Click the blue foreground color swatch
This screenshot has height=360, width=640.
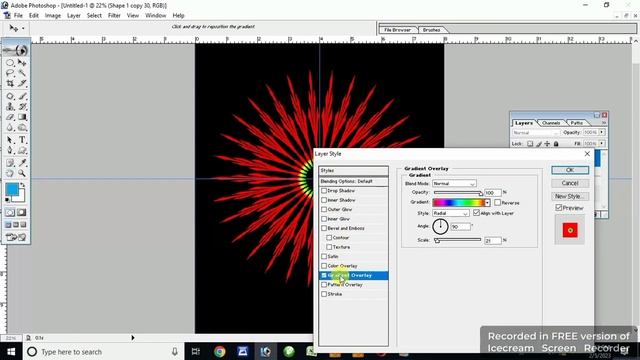[x=12, y=189]
